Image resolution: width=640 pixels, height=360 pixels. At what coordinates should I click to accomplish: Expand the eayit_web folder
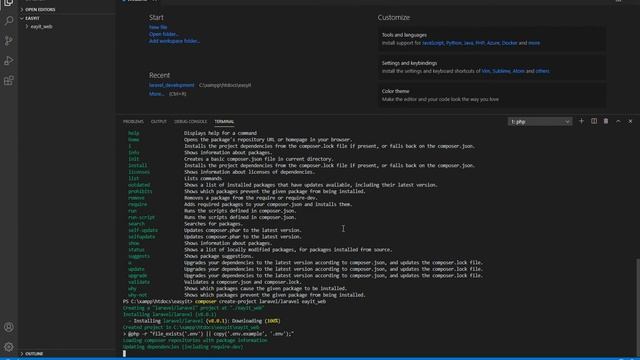41,27
